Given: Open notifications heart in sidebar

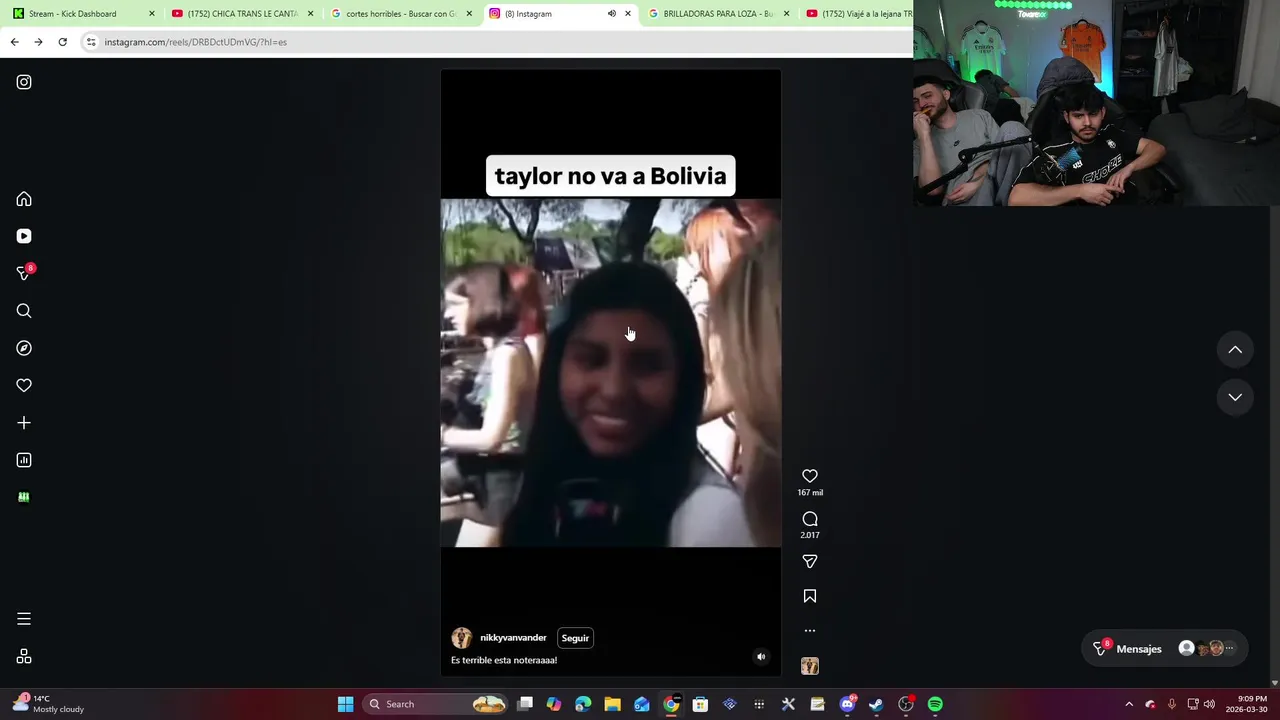Looking at the screenshot, I should click(24, 385).
